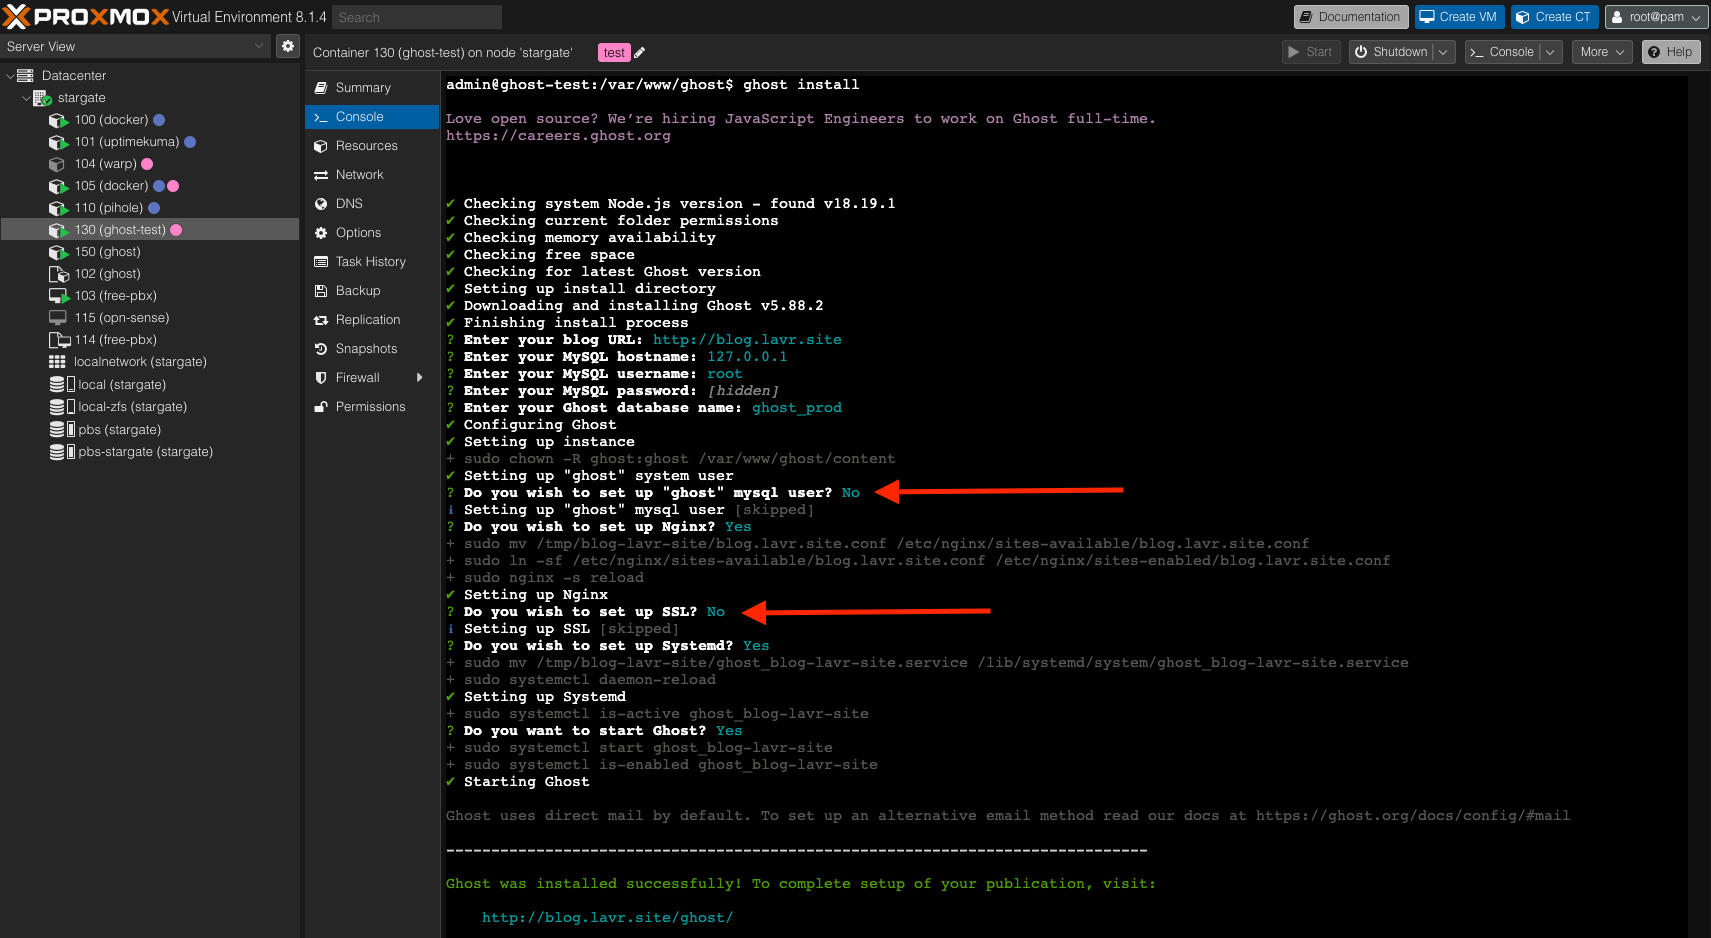Viewport: 1711px width, 938px height.
Task: Open the Shutdown options dropdown arrow
Action: (1443, 52)
